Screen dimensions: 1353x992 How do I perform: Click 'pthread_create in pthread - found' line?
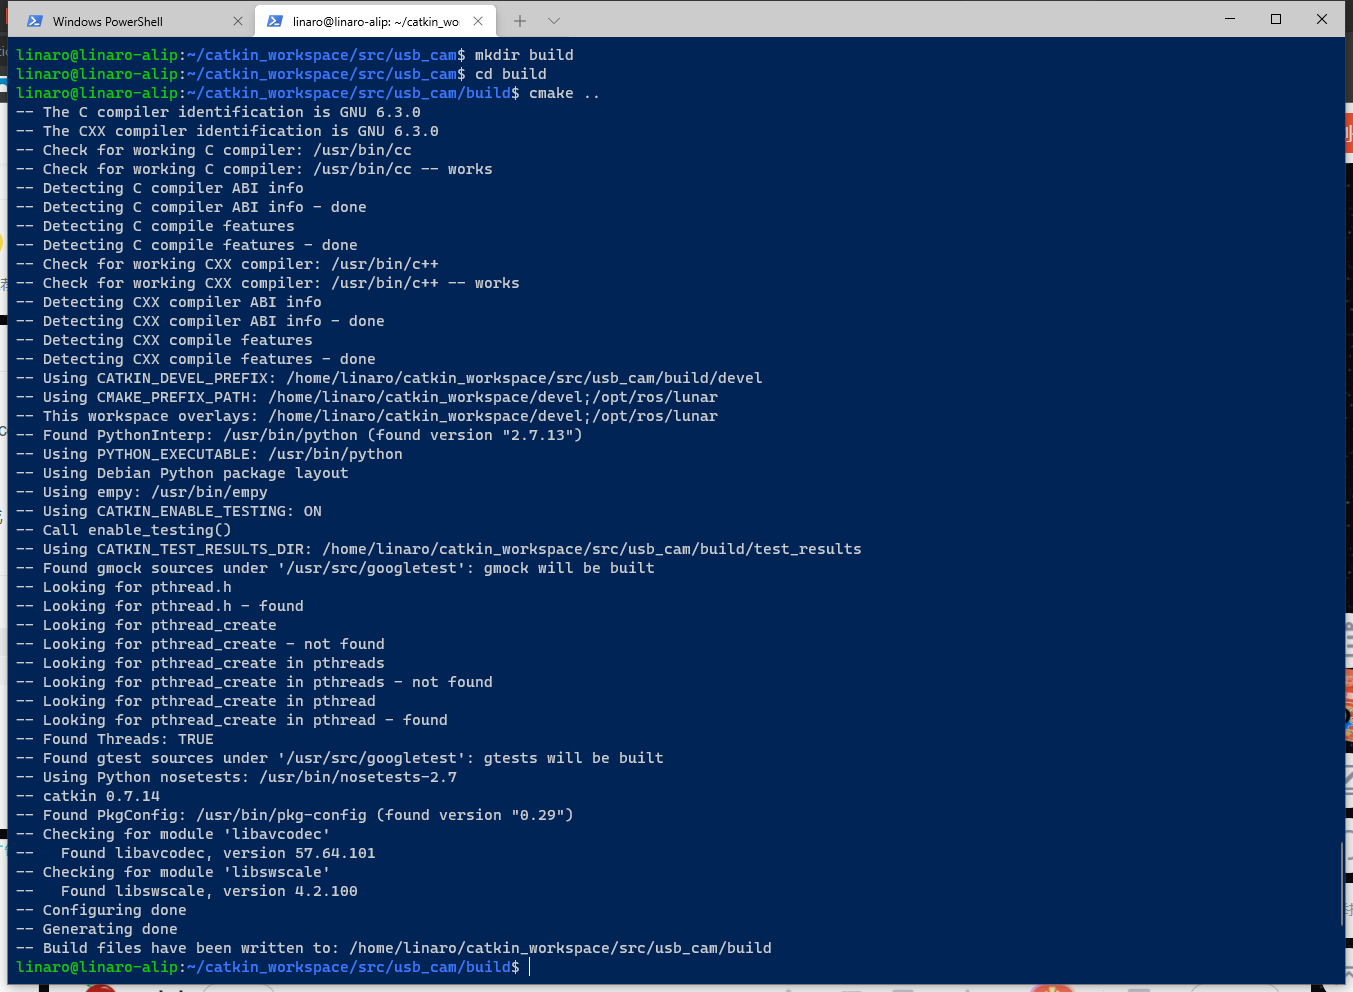pos(232,720)
